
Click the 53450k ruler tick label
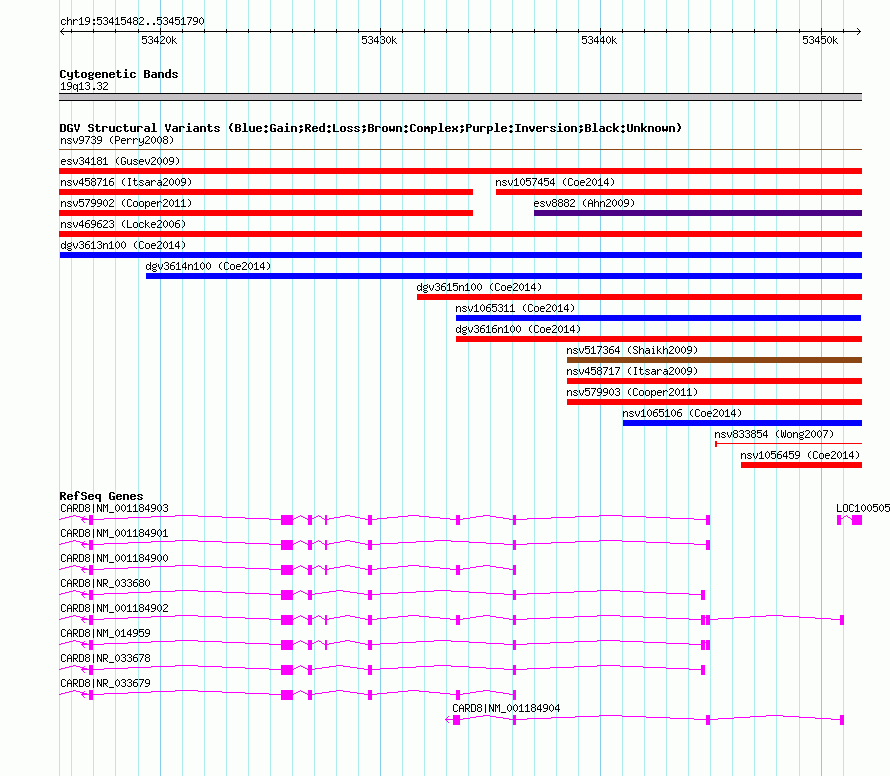click(820, 40)
